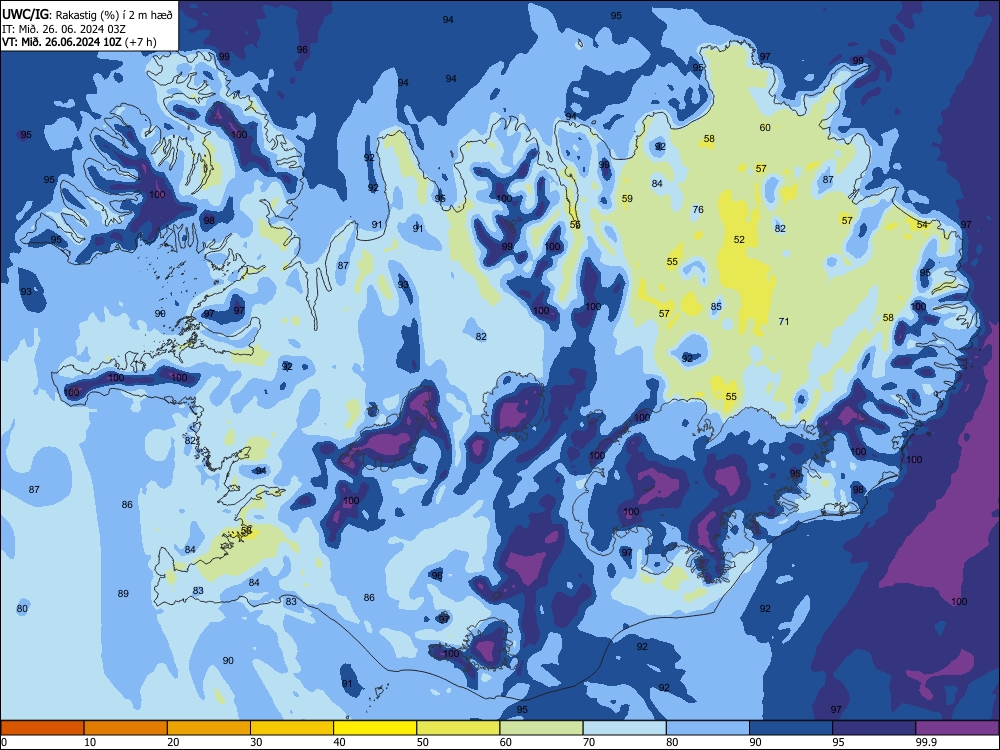Click the humidity value 76 on the map
Viewport: 1000px width, 750px height.
click(x=698, y=209)
